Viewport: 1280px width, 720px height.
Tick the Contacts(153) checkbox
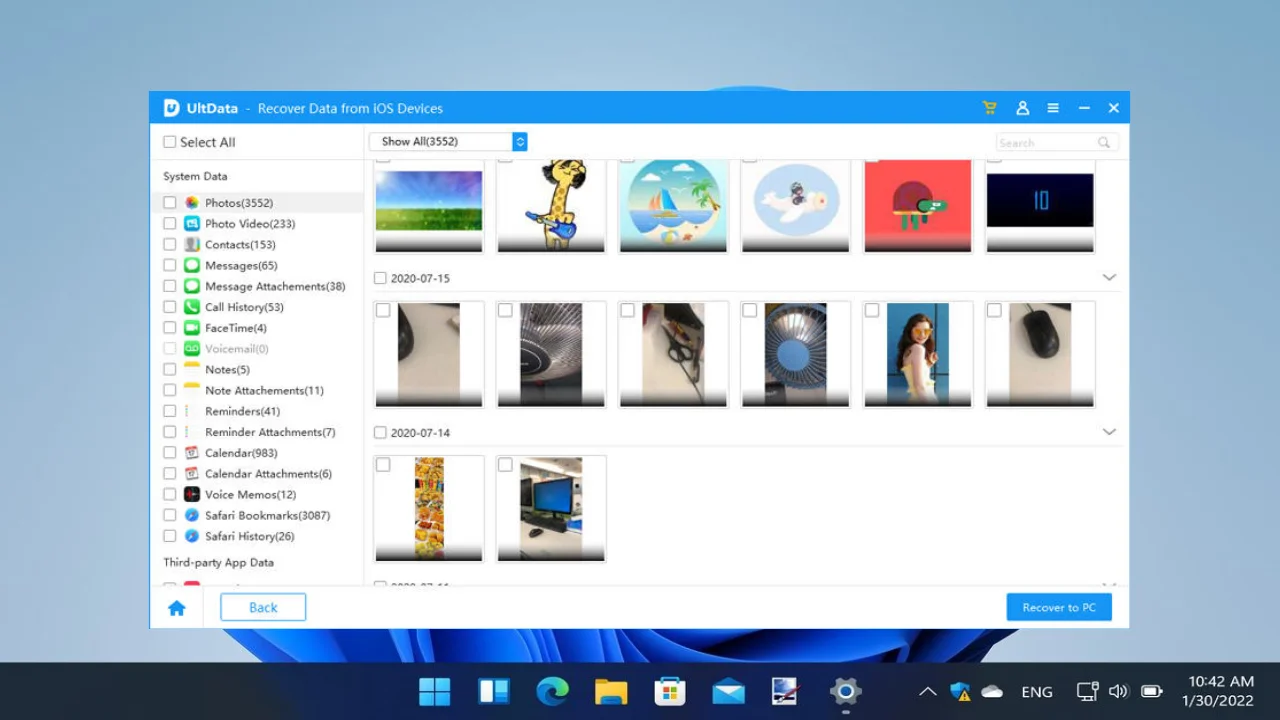(170, 245)
